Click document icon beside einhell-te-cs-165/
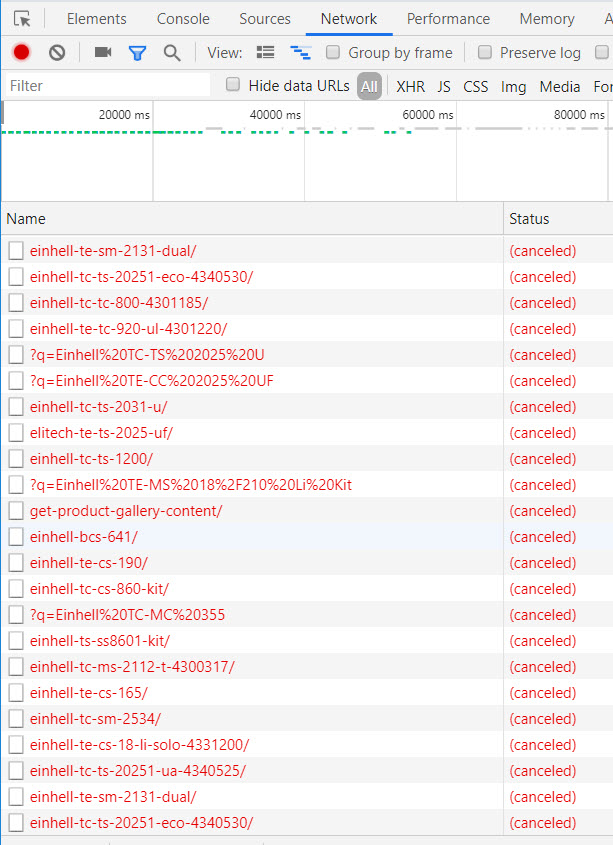 16,693
